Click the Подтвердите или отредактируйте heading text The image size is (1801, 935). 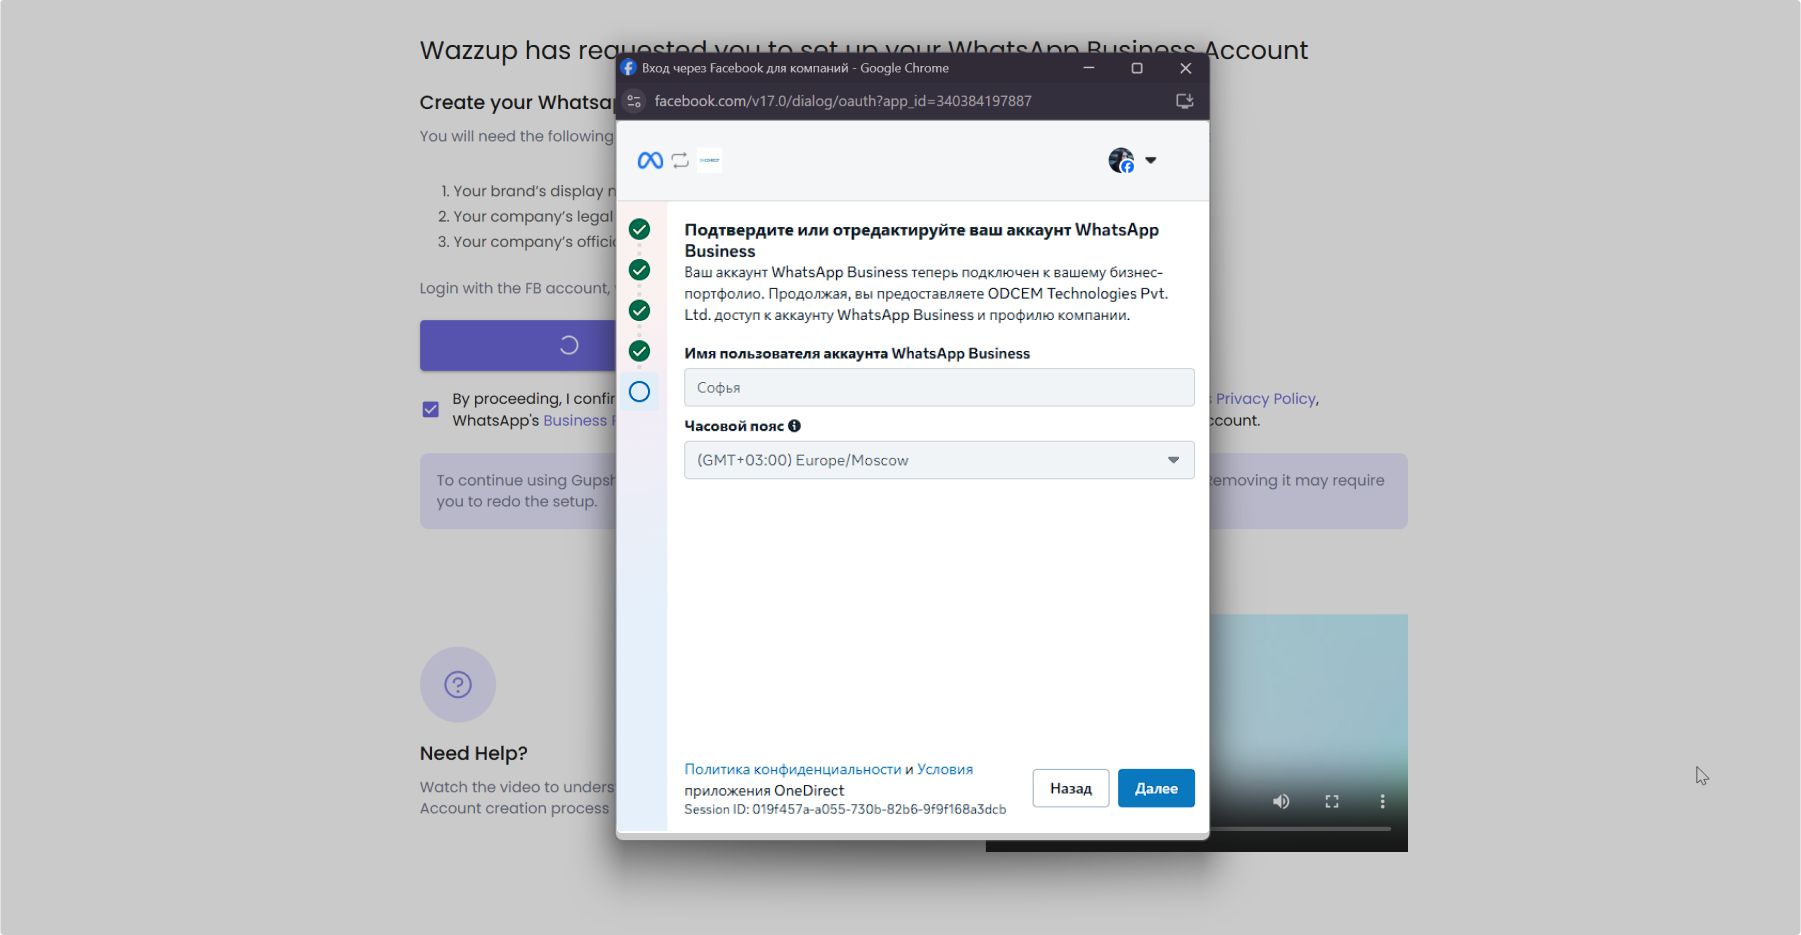921,240
